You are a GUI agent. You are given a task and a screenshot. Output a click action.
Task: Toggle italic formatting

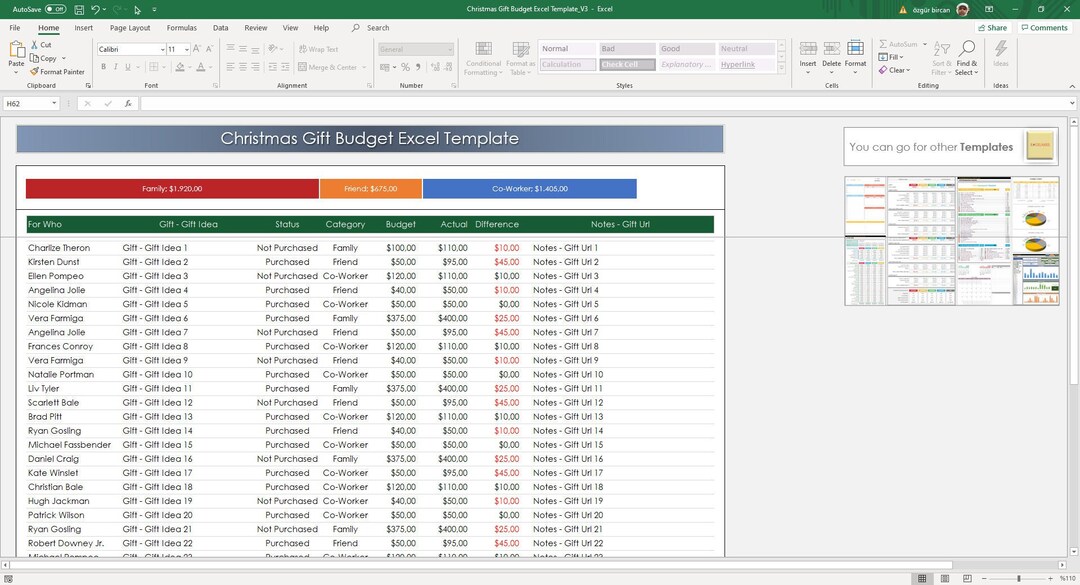click(116, 66)
